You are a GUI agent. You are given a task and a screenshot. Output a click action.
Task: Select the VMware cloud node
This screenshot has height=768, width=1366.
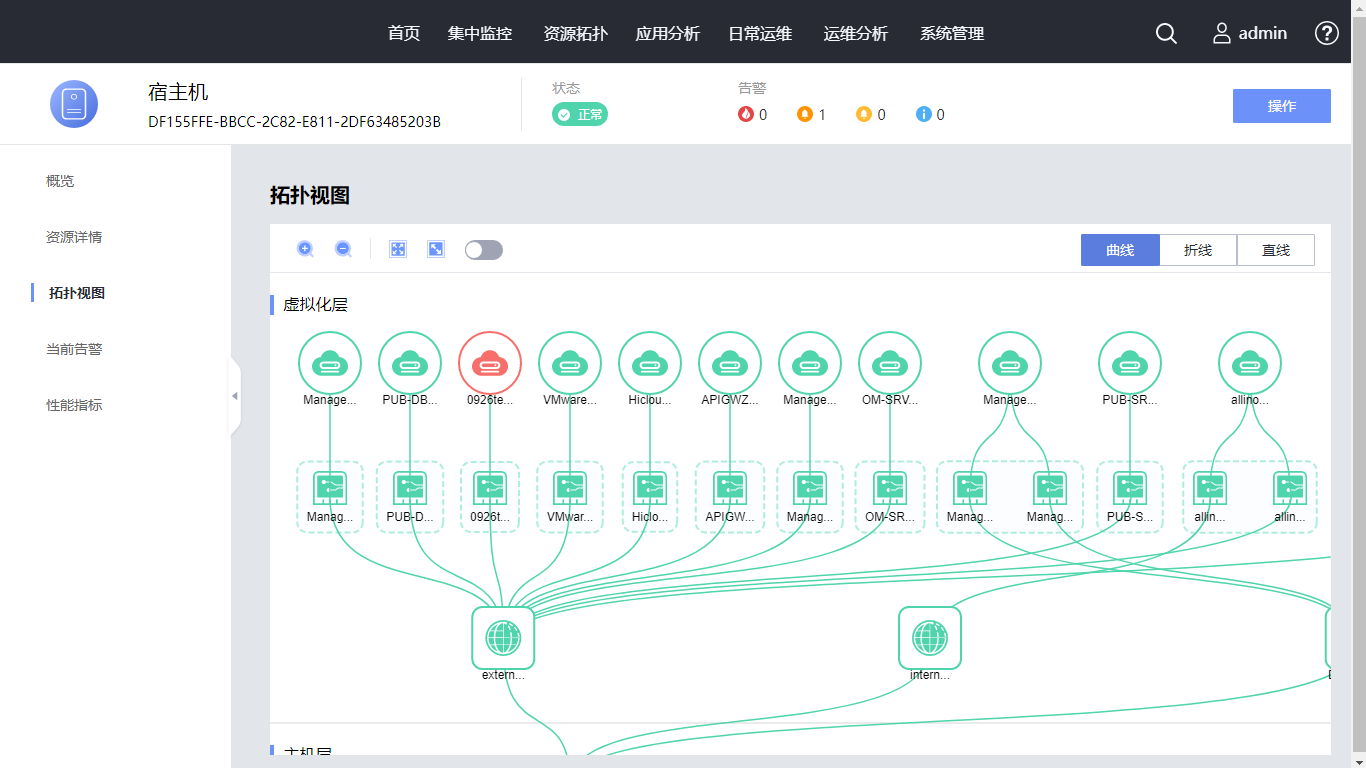(x=570, y=363)
